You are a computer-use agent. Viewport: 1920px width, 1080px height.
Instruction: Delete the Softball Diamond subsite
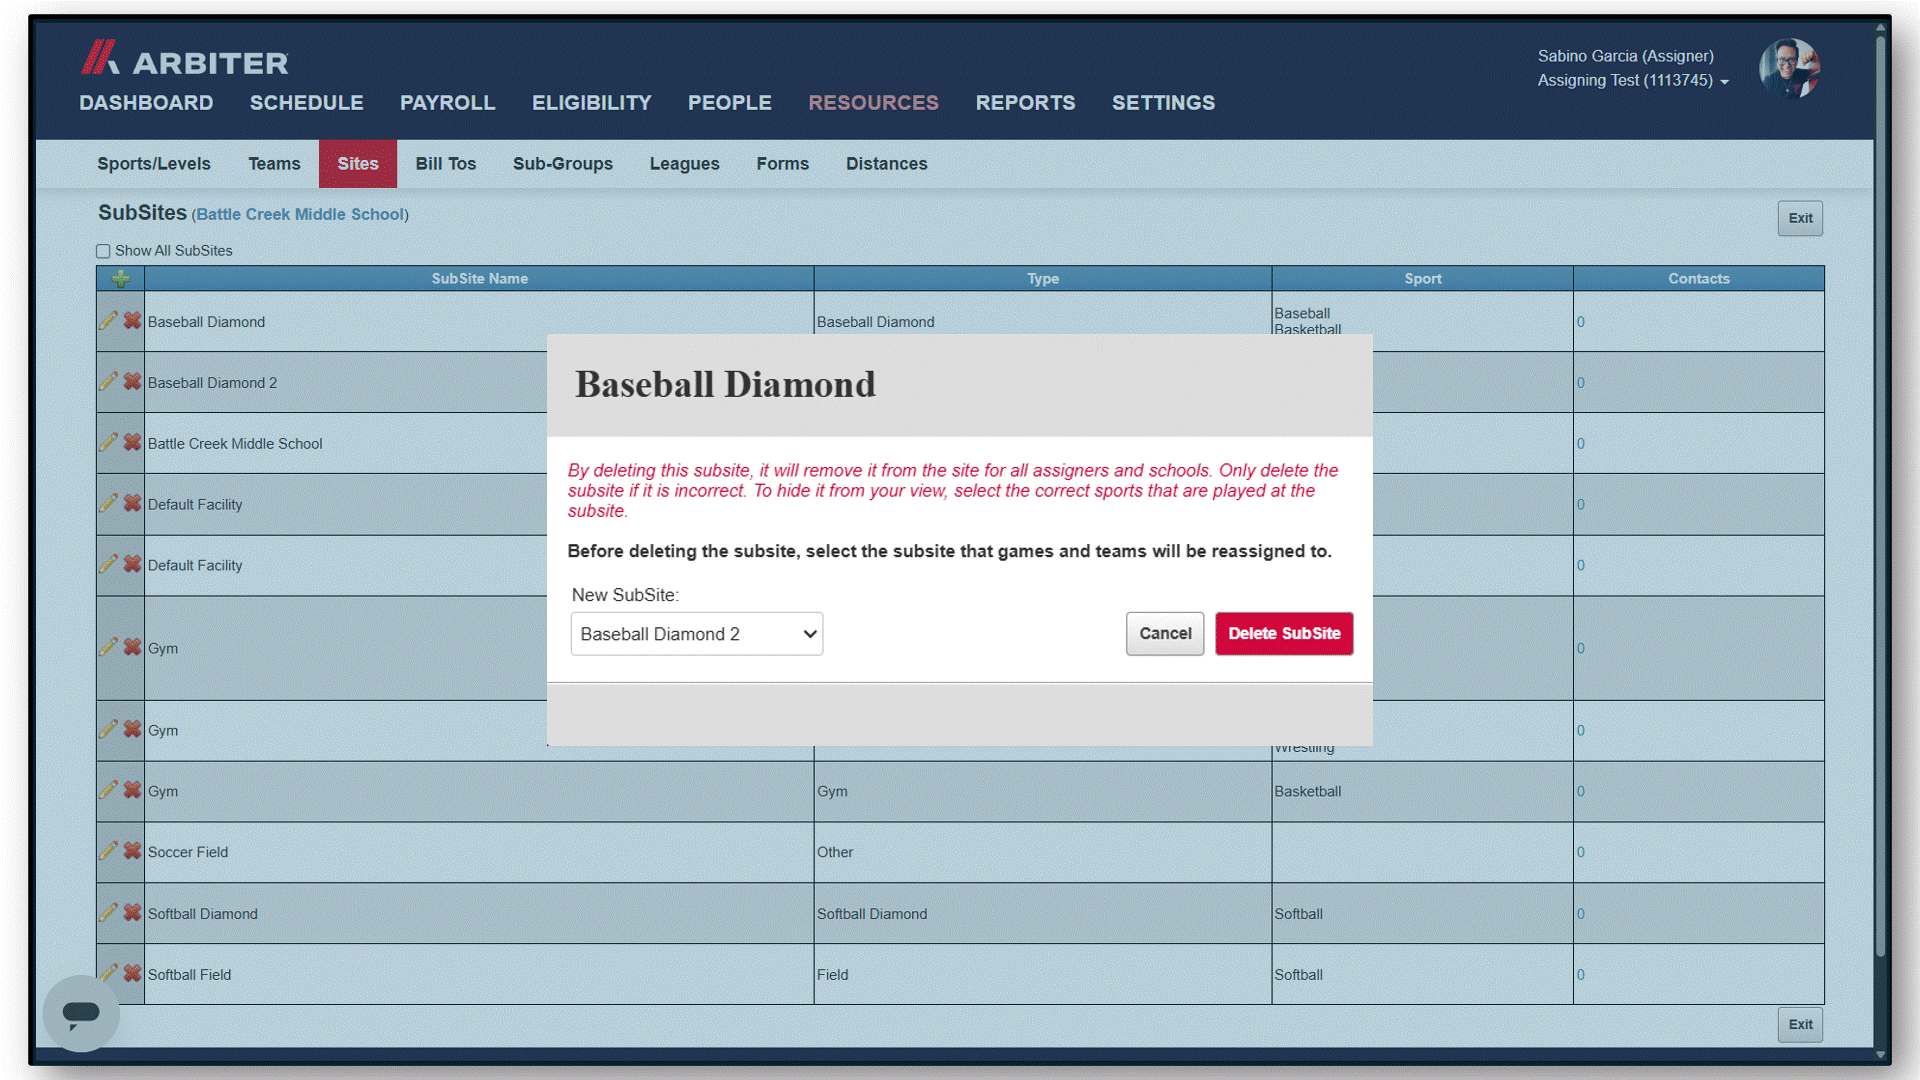click(132, 913)
